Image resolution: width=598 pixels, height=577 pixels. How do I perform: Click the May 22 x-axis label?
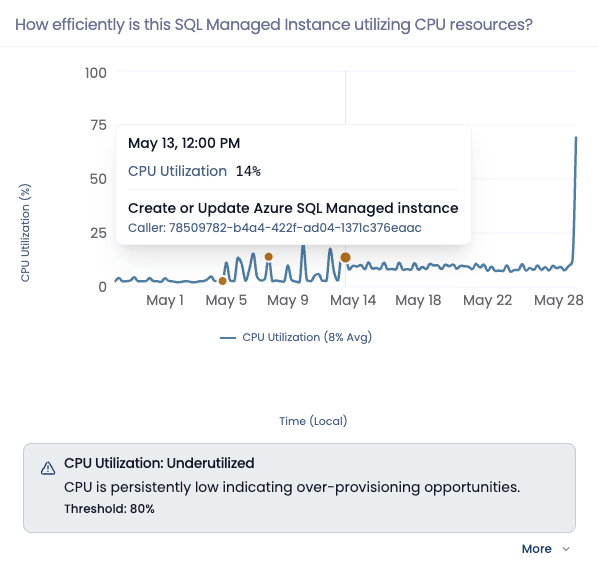487,301
